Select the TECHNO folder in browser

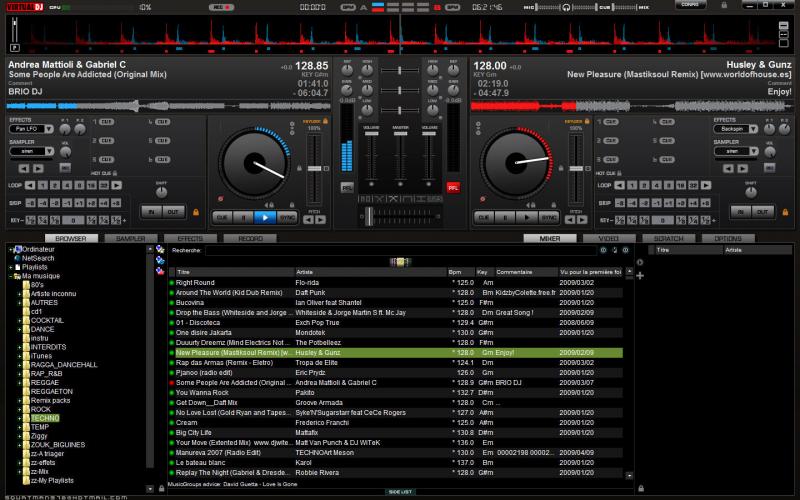[x=44, y=417]
